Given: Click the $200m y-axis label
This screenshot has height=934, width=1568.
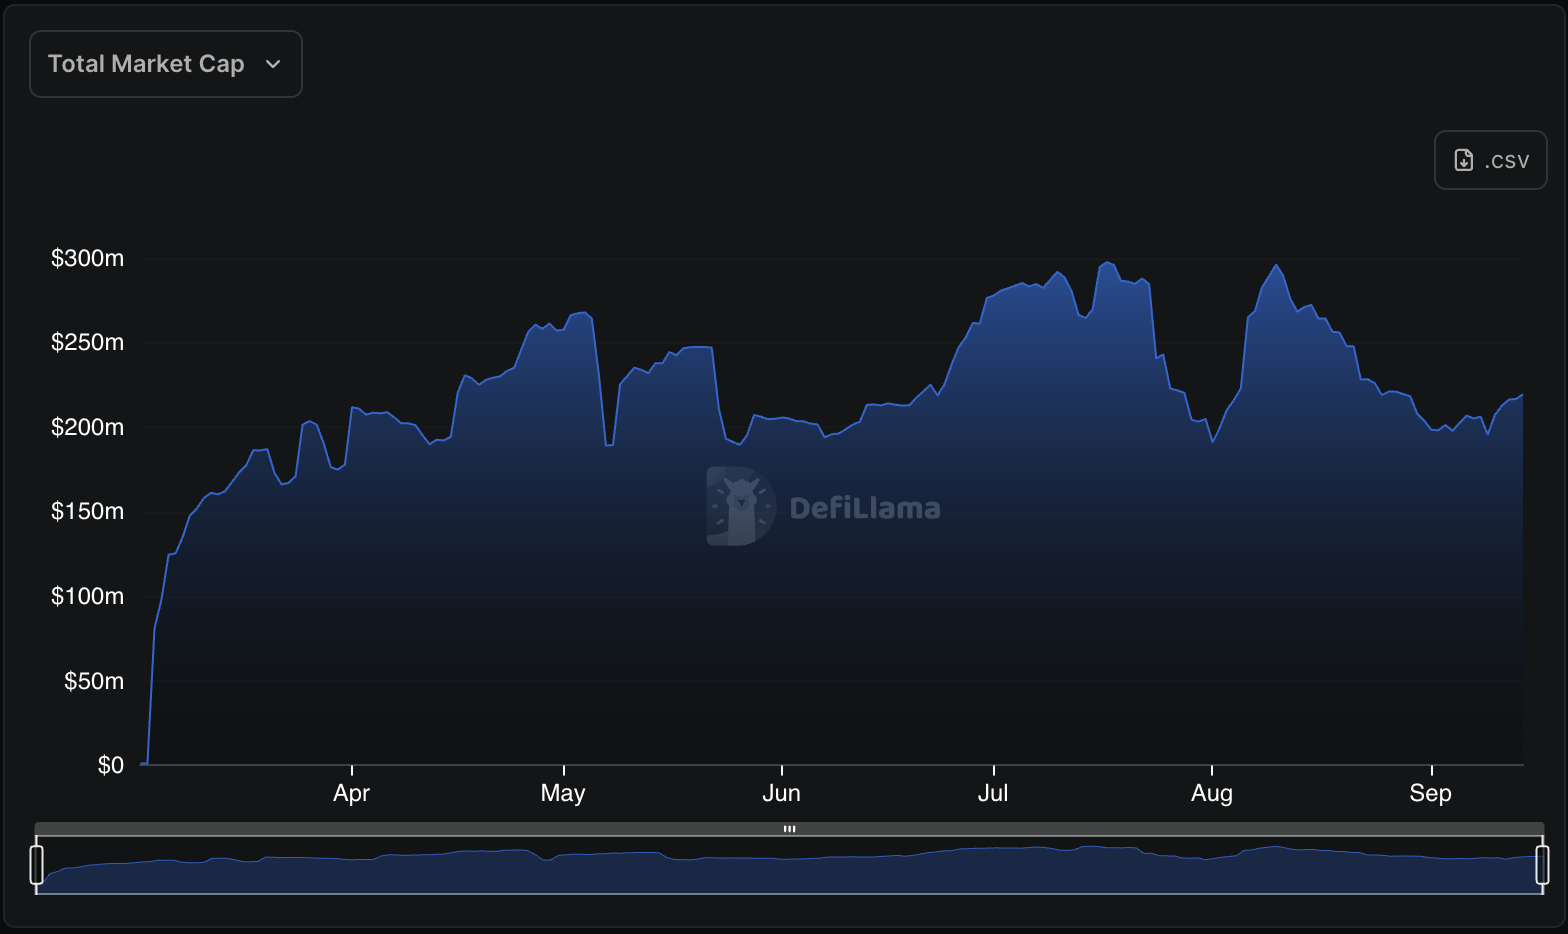Looking at the screenshot, I should point(88,427).
